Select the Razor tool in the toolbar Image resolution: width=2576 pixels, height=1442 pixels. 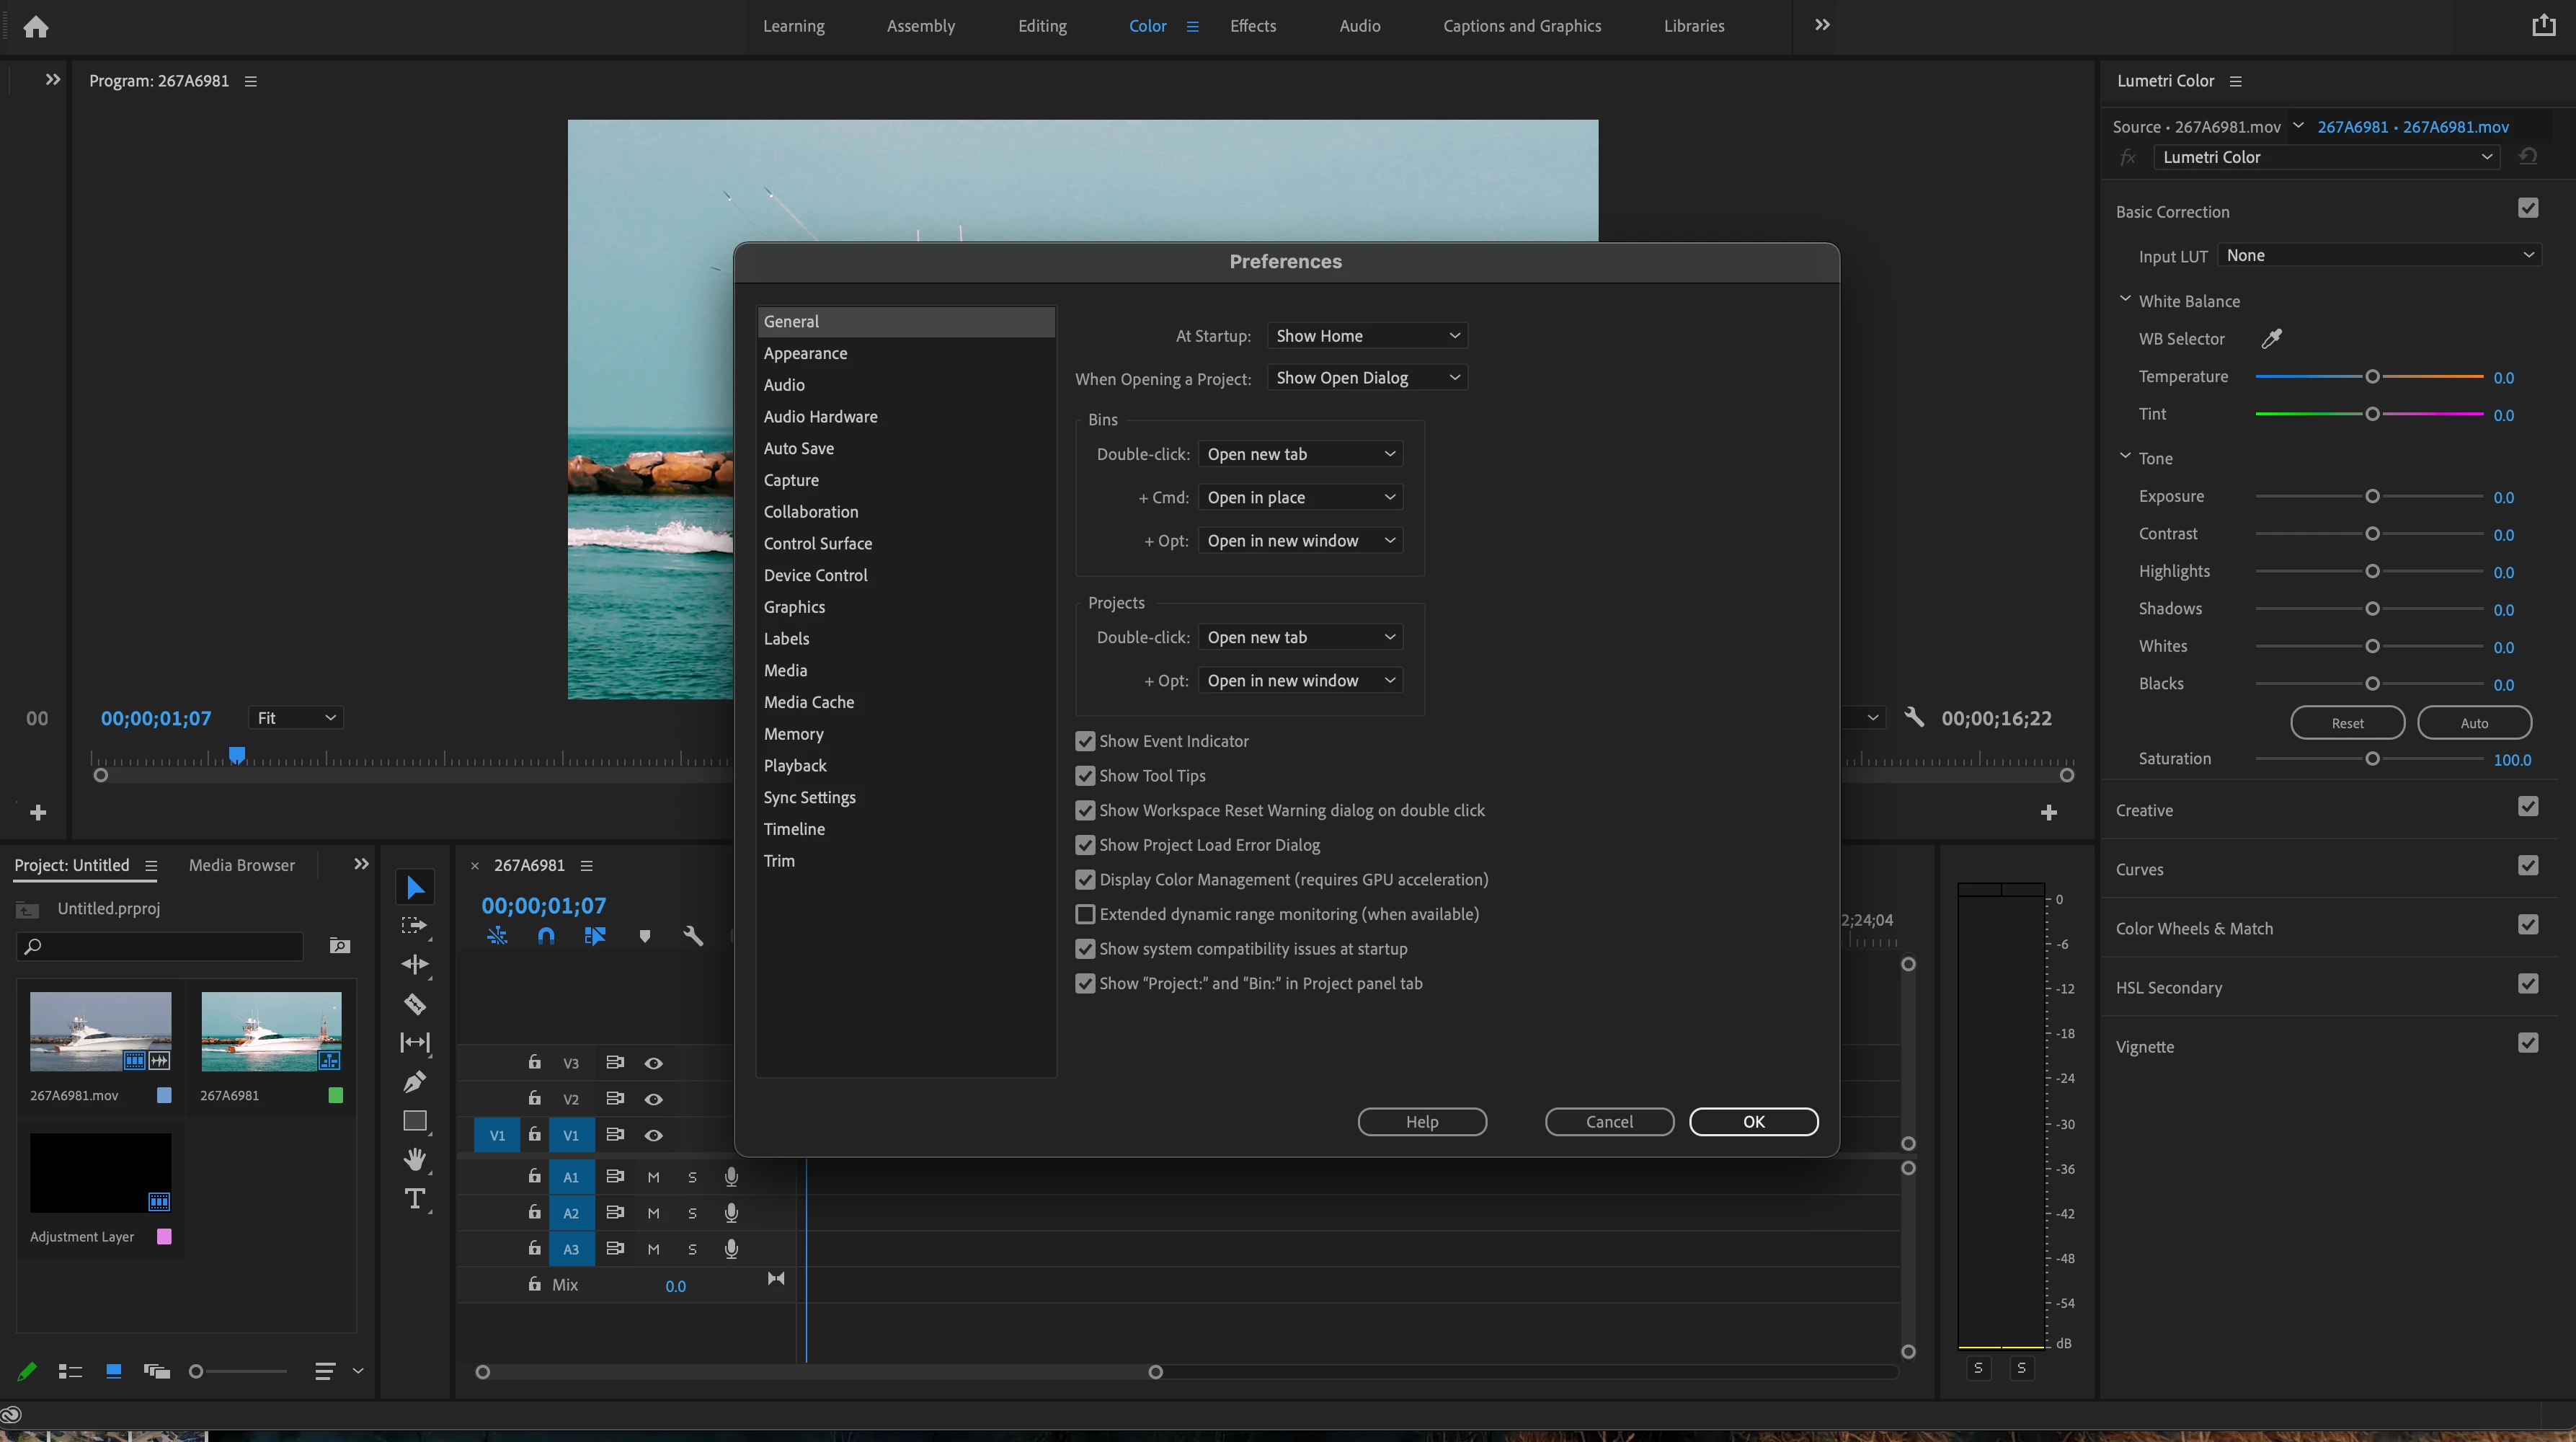pos(414,1003)
